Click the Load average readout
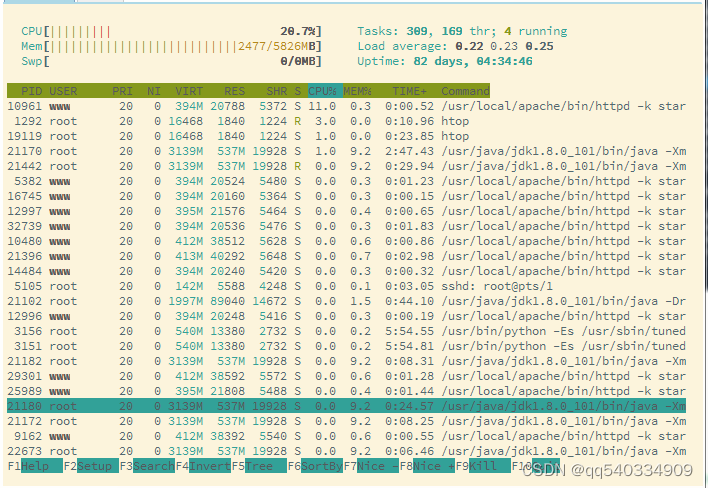Image resolution: width=708 pixels, height=488 pixels. click(x=455, y=46)
